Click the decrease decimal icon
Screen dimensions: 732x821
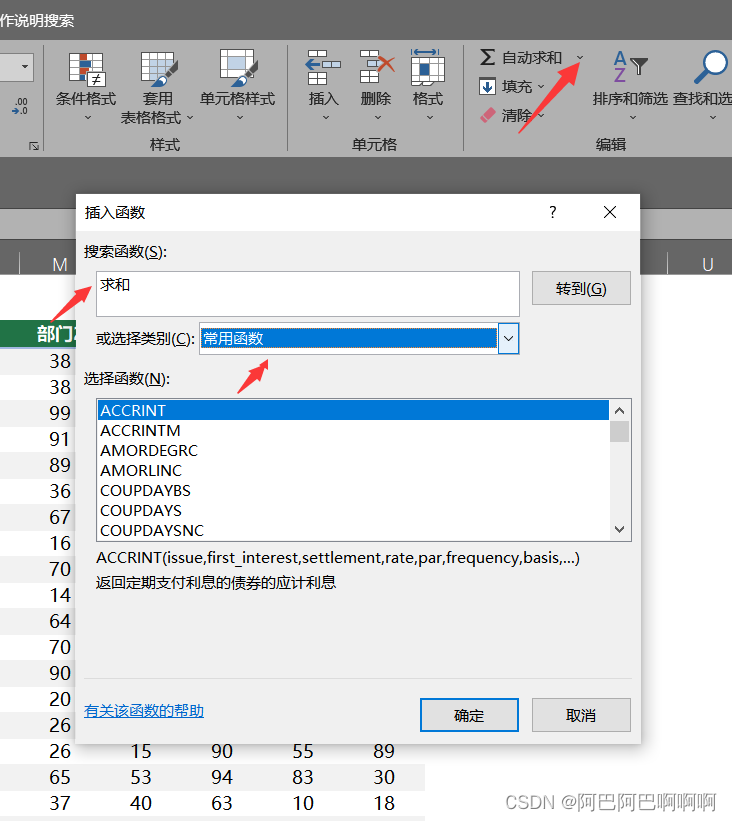point(19,106)
